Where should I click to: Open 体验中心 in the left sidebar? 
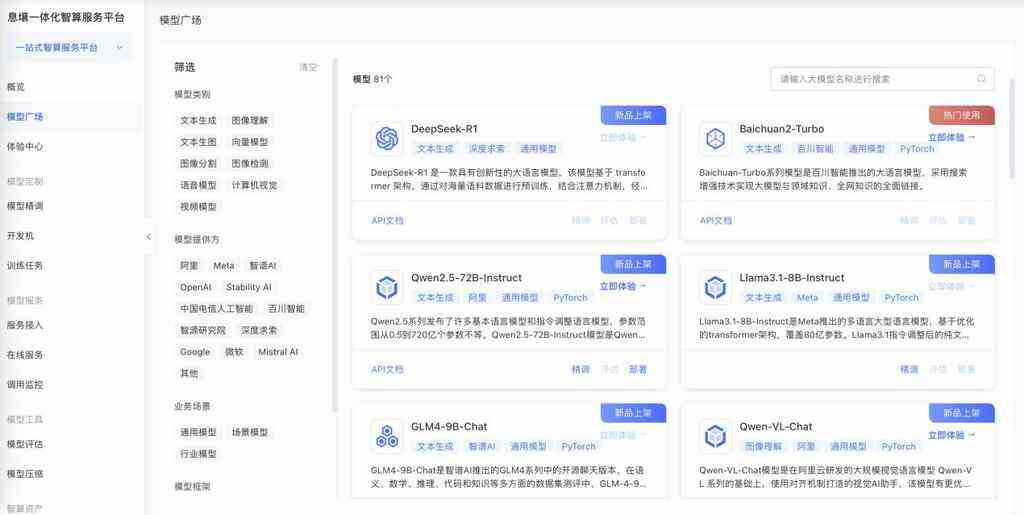point(25,147)
